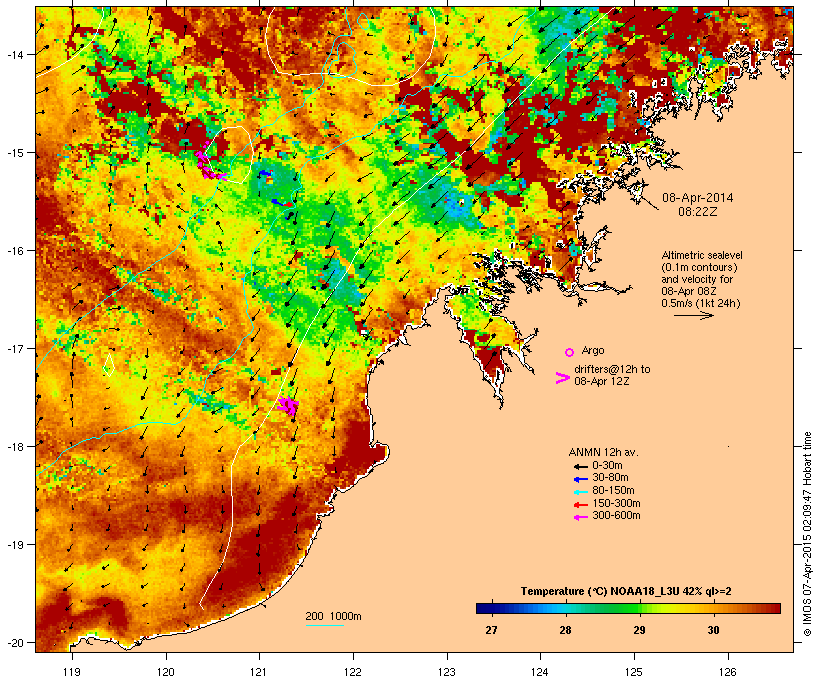Click the magenta 300-600m legend arrow
Image resolution: width=820 pixels, height=680 pixels.
pyautogui.click(x=580, y=517)
